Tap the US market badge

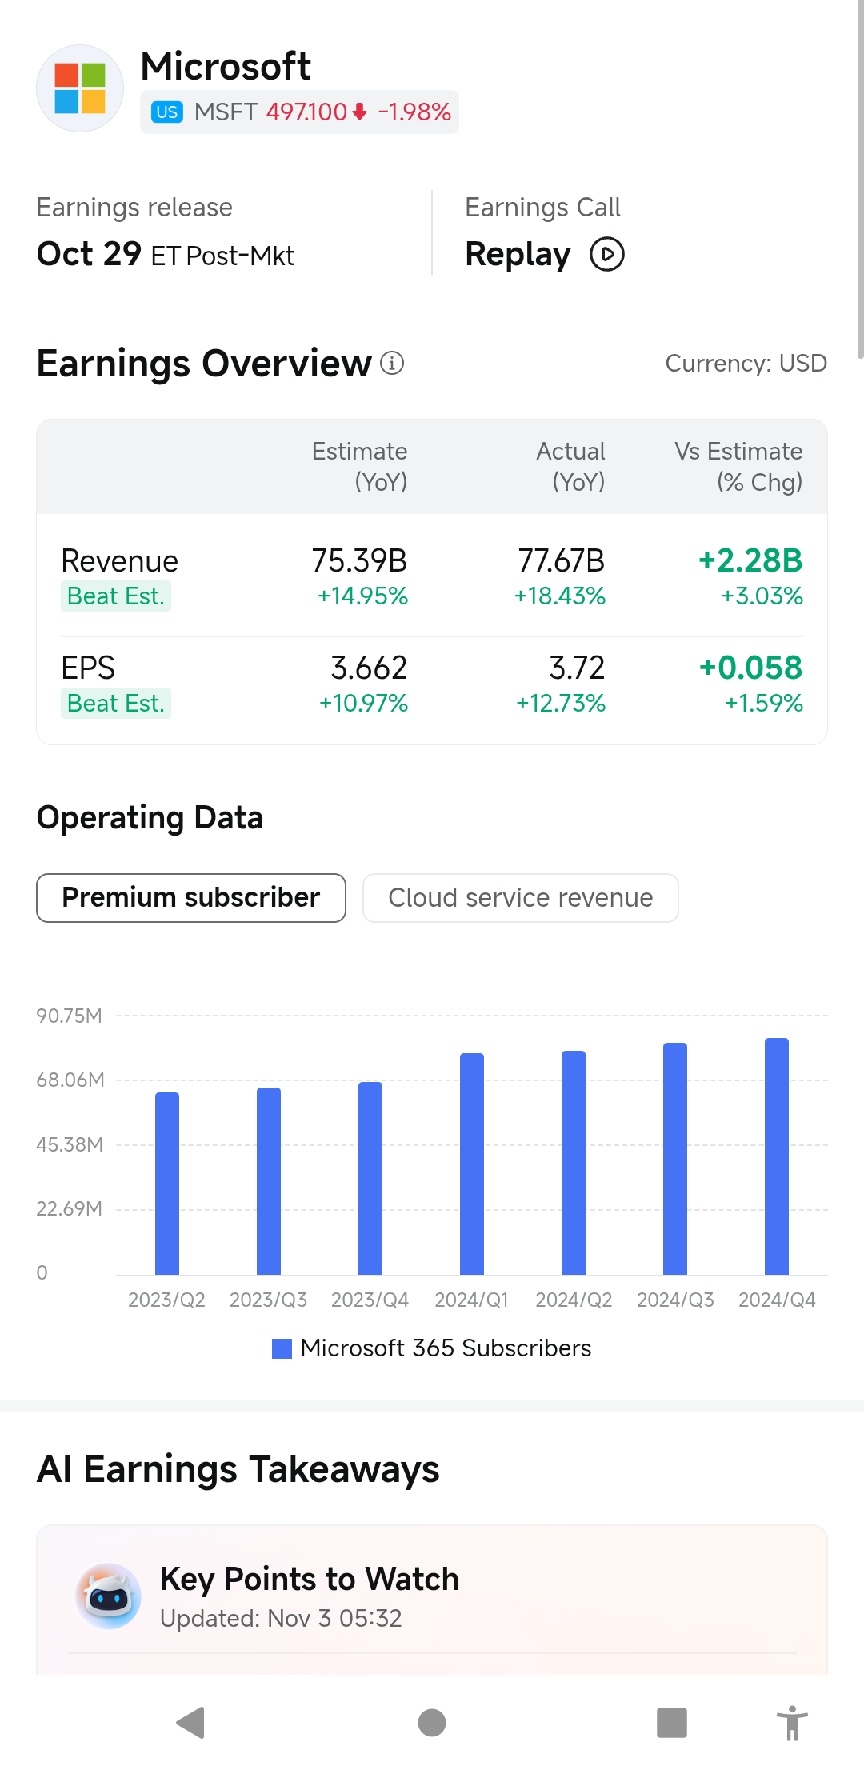[167, 112]
